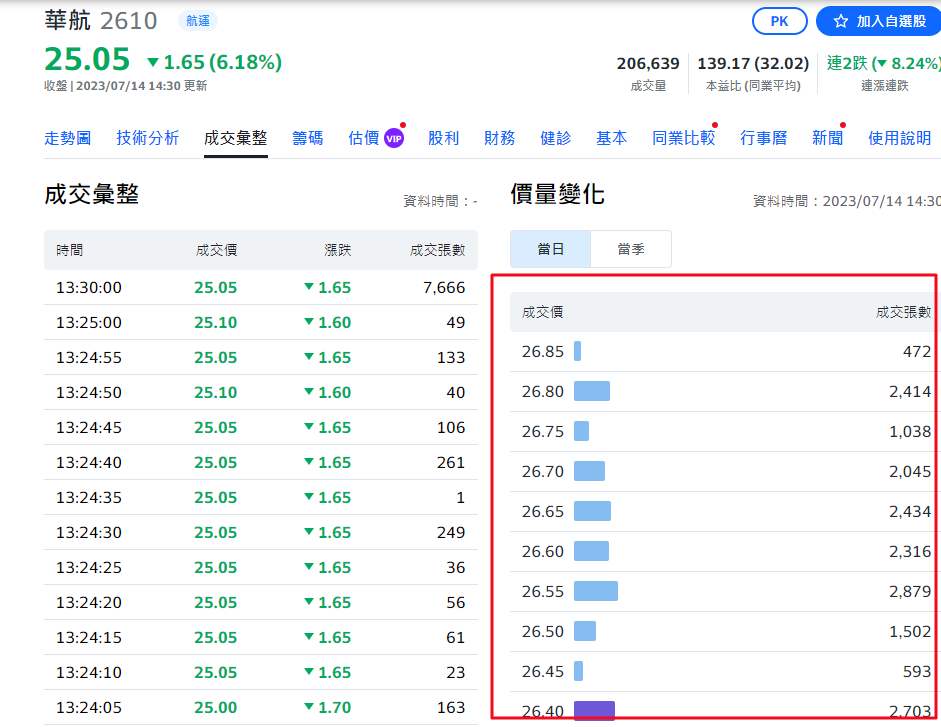Open the 行事曆 tab
Image resolution: width=941 pixels, height=727 pixels.
763,139
